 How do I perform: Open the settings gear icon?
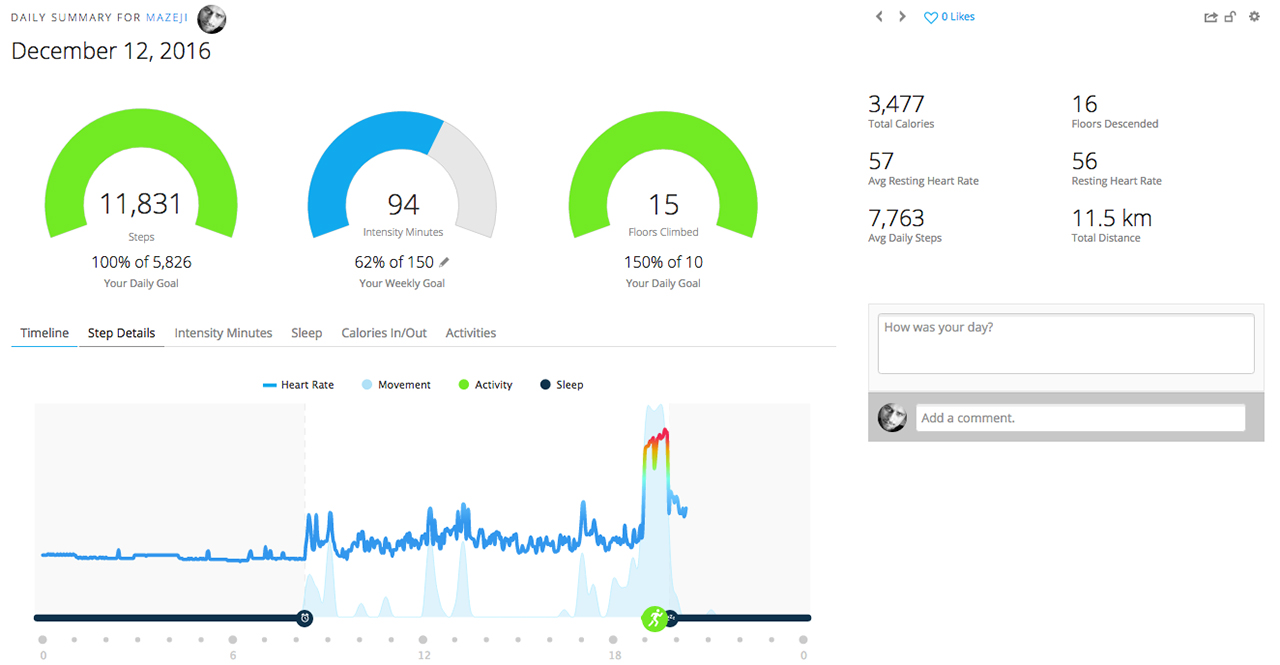(x=1254, y=17)
